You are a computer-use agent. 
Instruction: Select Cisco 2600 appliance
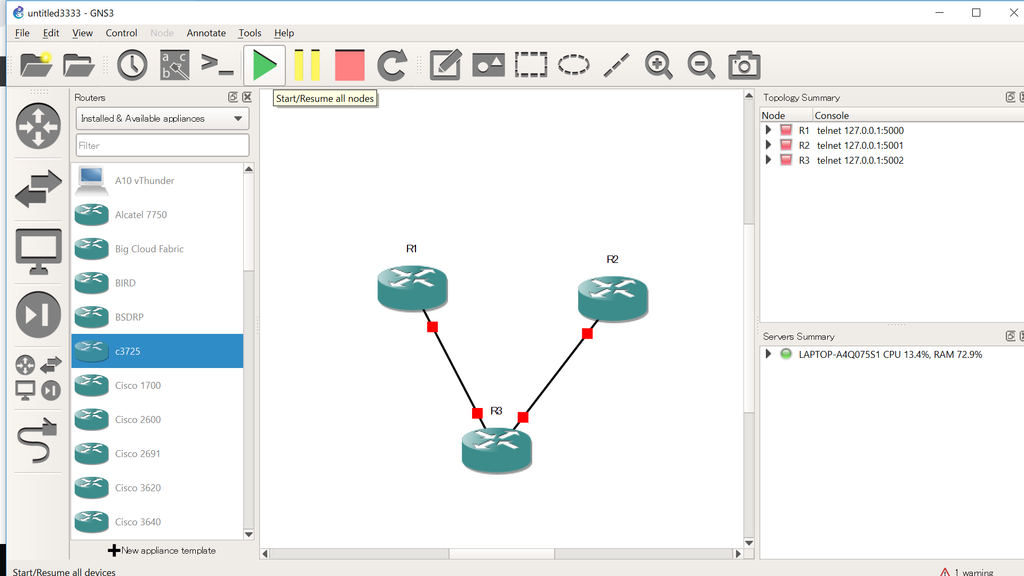click(157, 419)
